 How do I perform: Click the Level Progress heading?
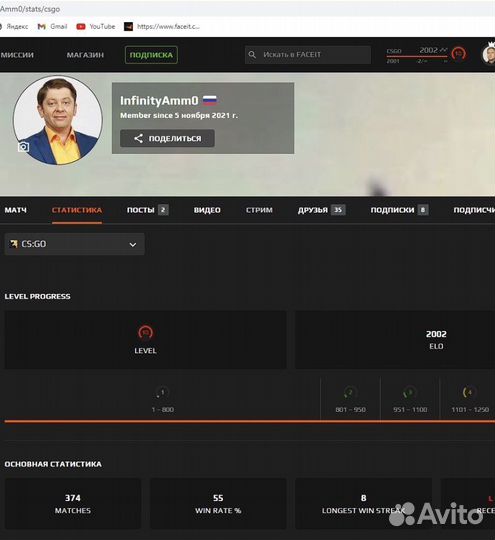(x=38, y=296)
